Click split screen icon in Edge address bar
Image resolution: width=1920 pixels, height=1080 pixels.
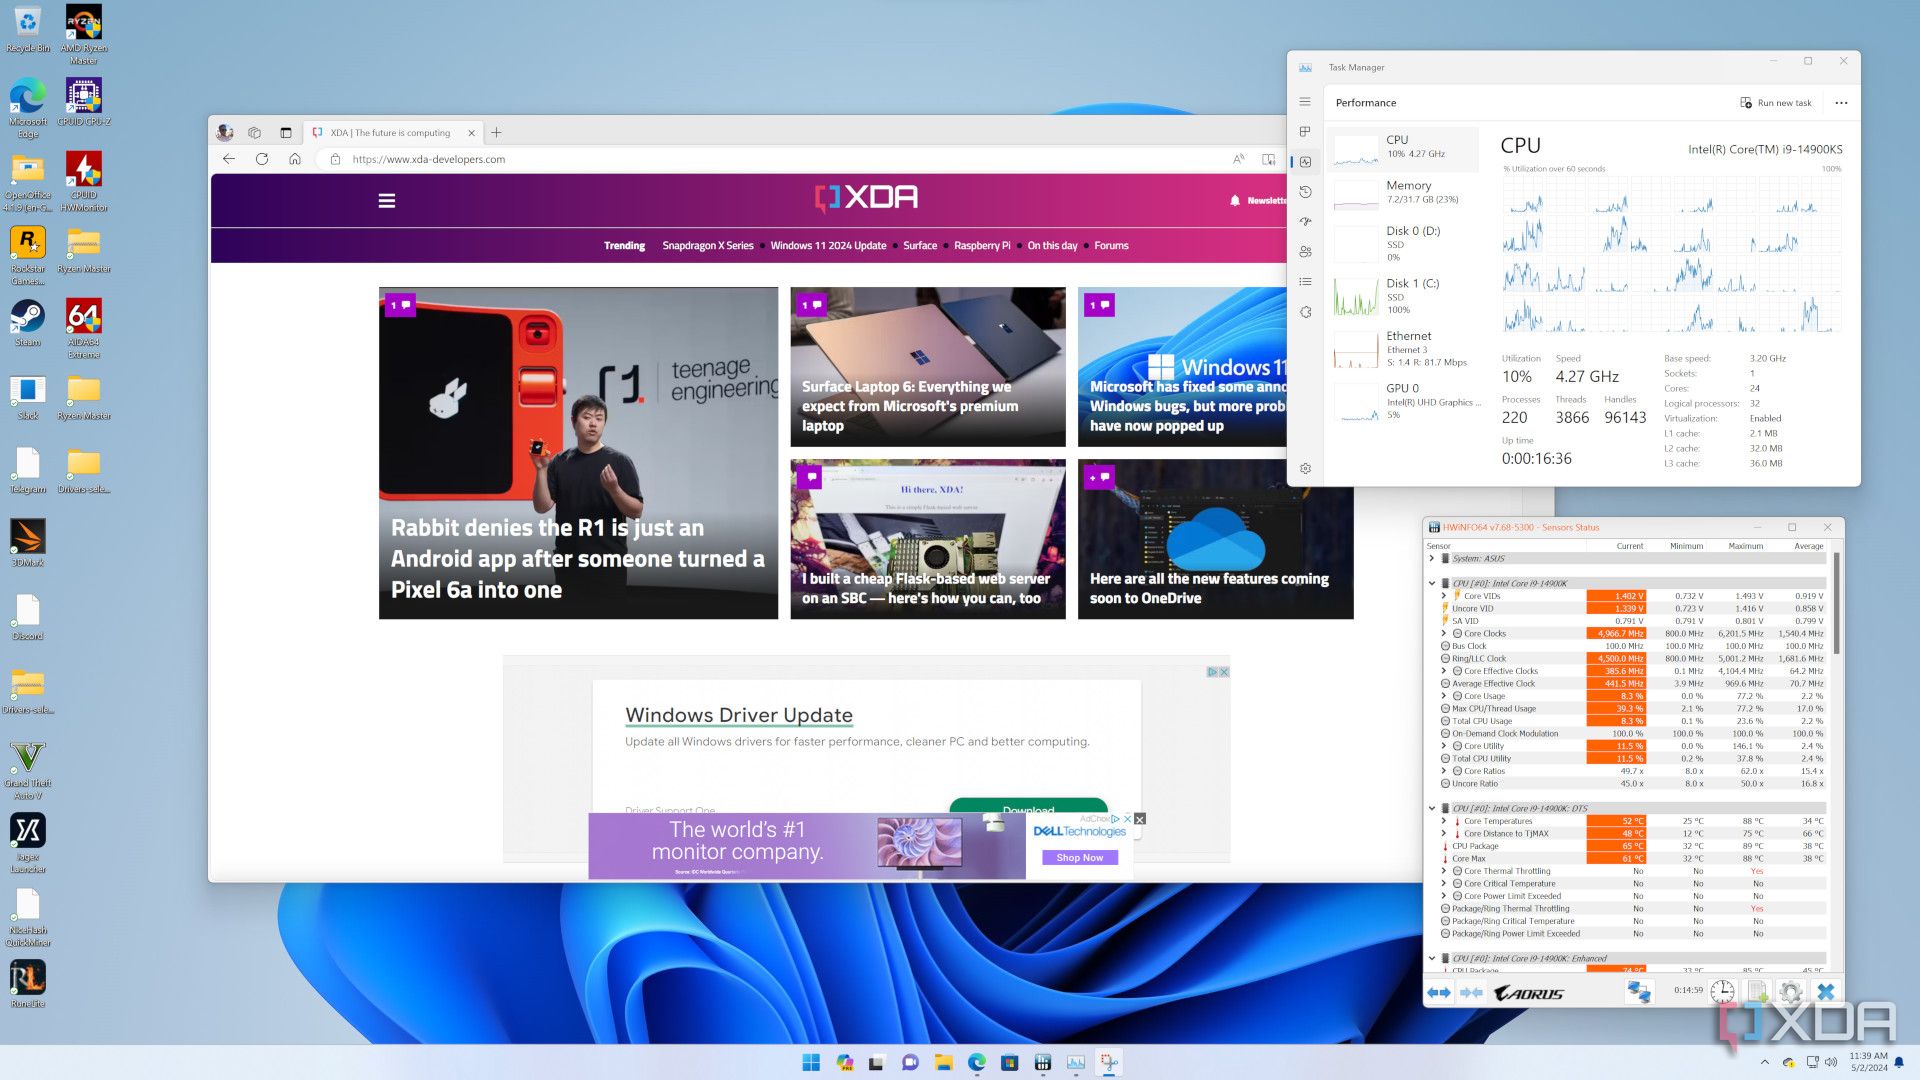coord(1269,159)
